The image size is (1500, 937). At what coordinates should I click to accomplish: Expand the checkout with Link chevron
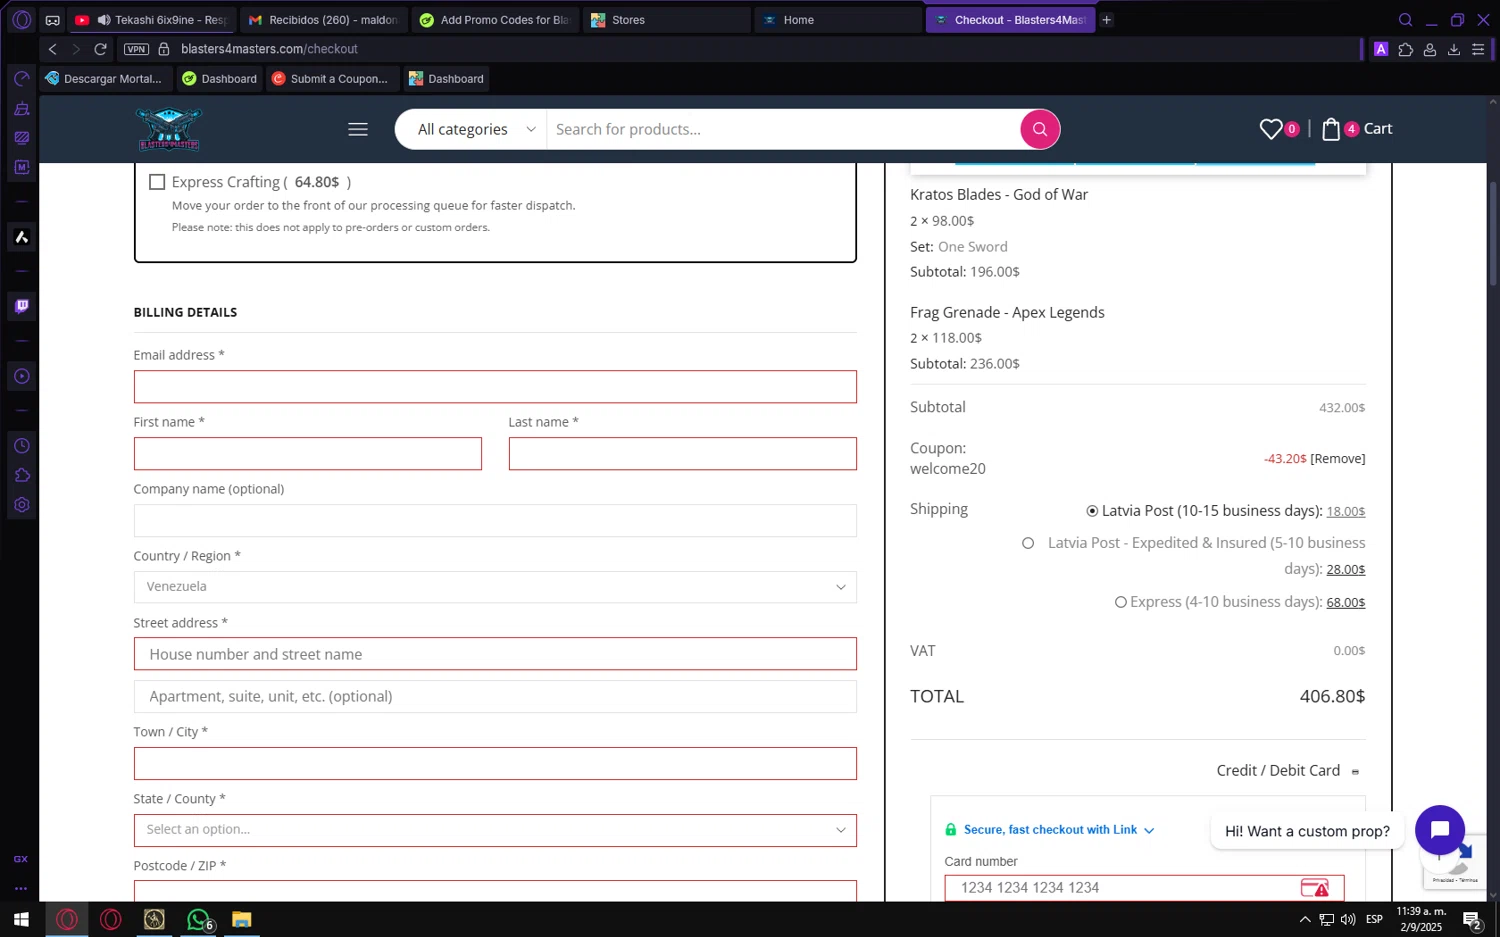1149,830
